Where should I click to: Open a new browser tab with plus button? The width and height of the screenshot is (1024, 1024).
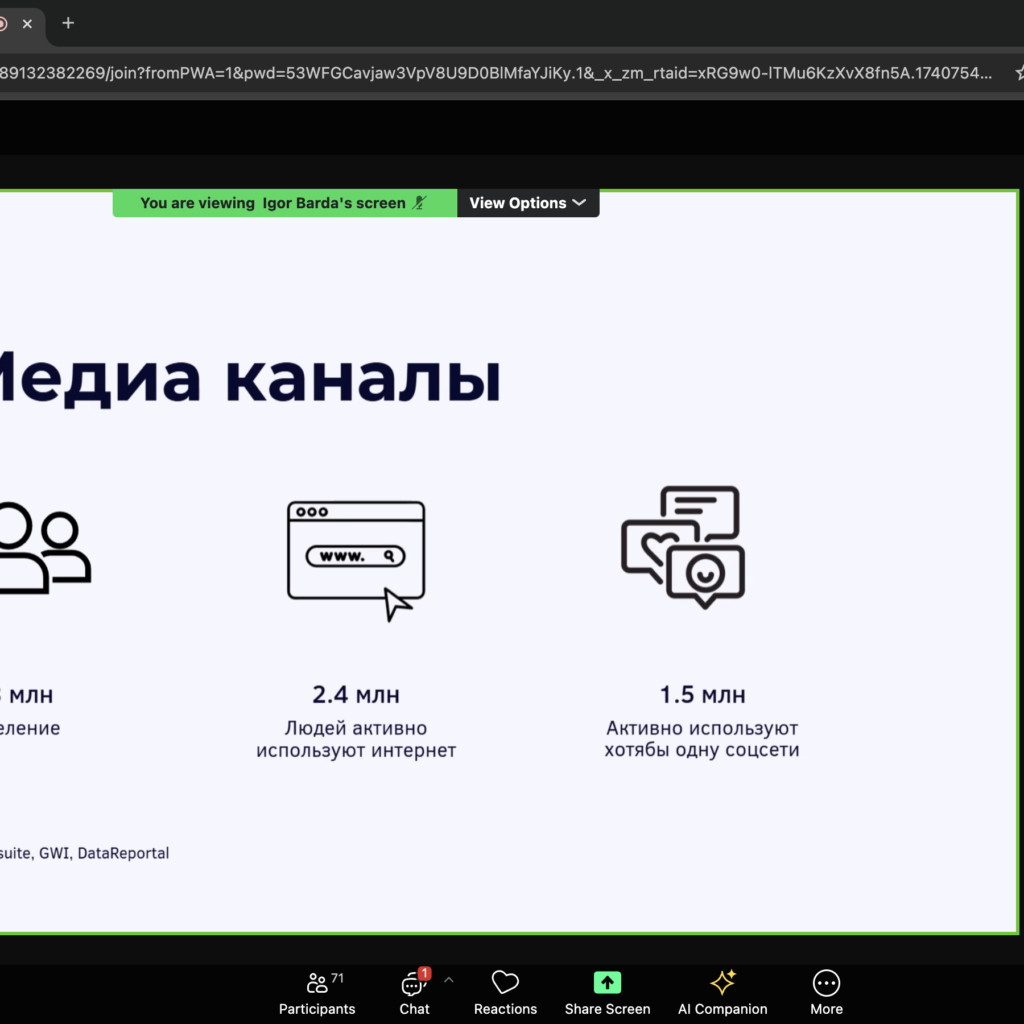point(68,23)
